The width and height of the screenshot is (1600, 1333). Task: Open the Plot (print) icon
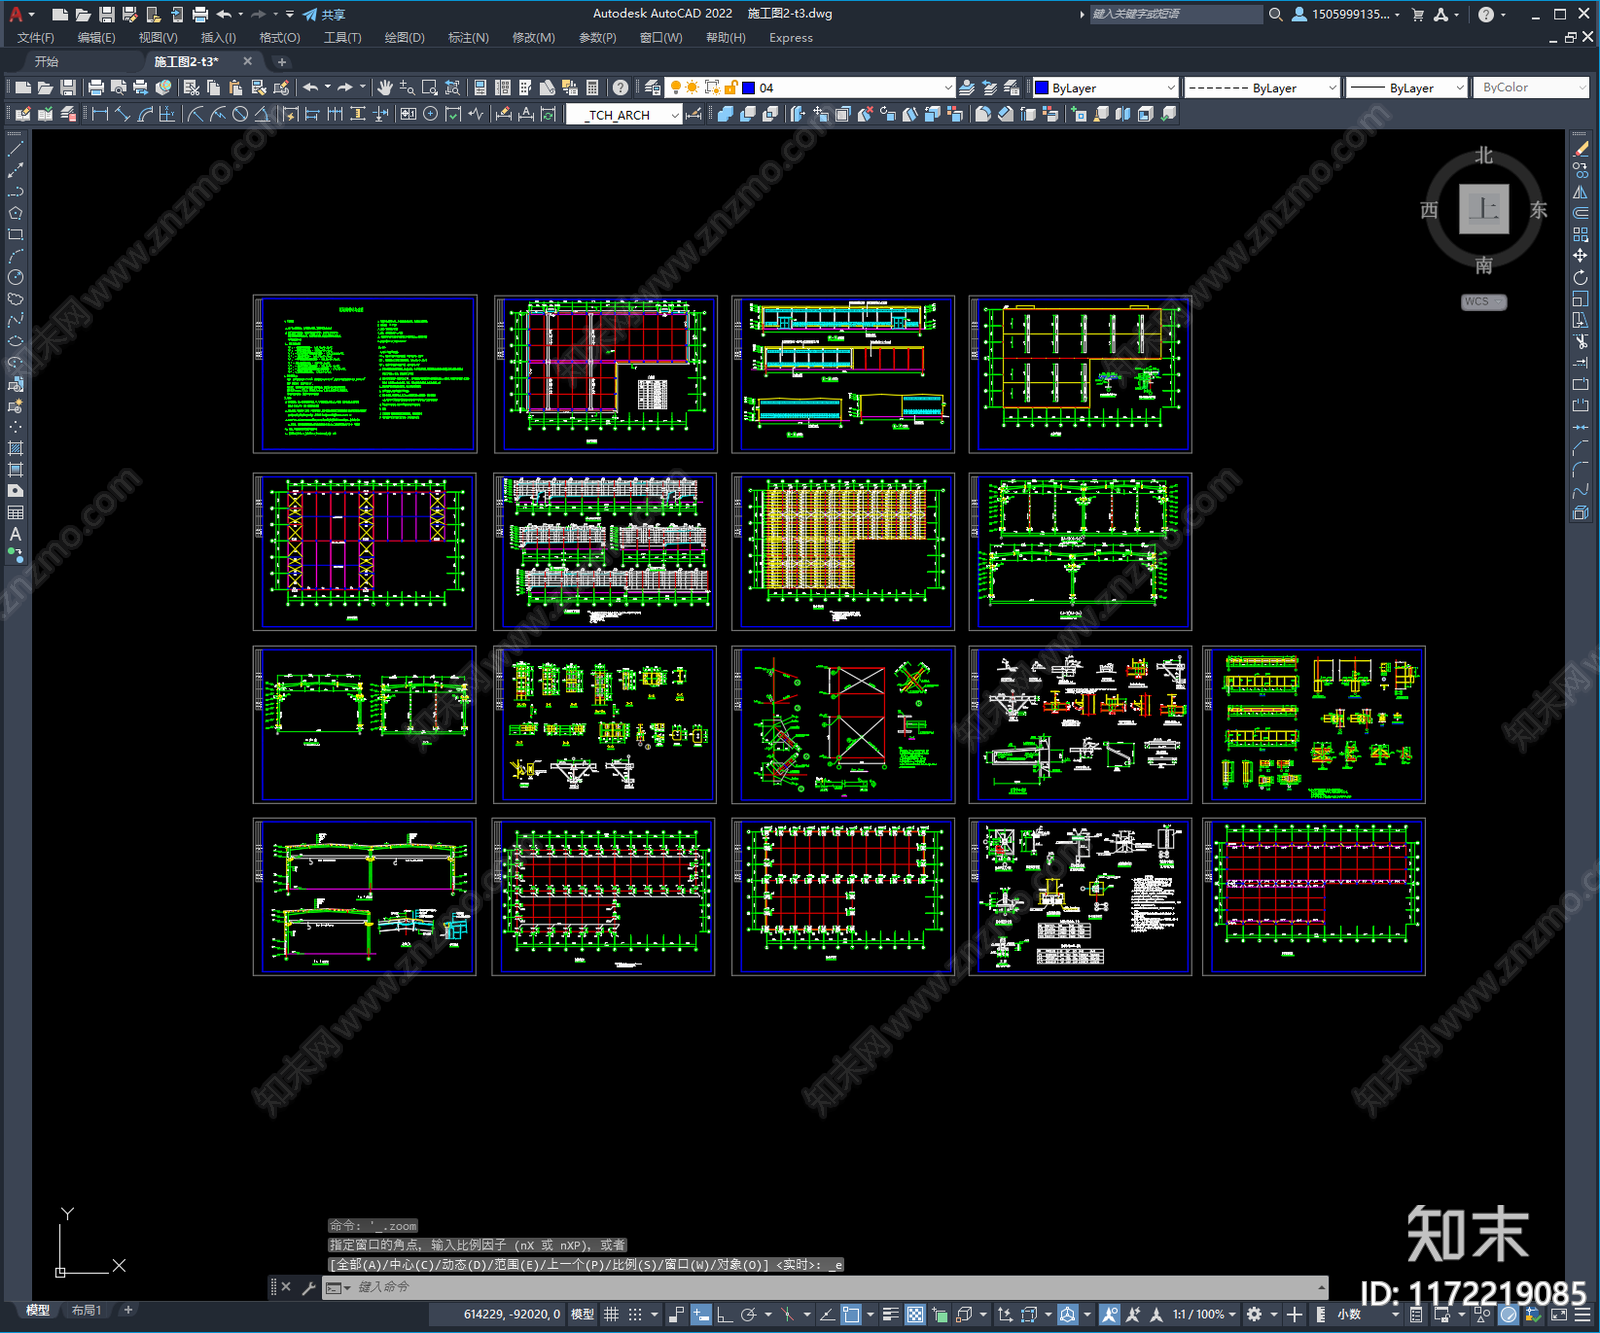(96, 88)
